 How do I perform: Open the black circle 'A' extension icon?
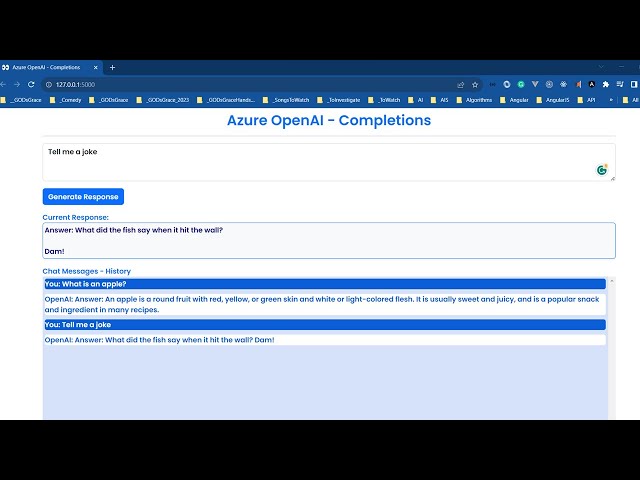[x=591, y=84]
